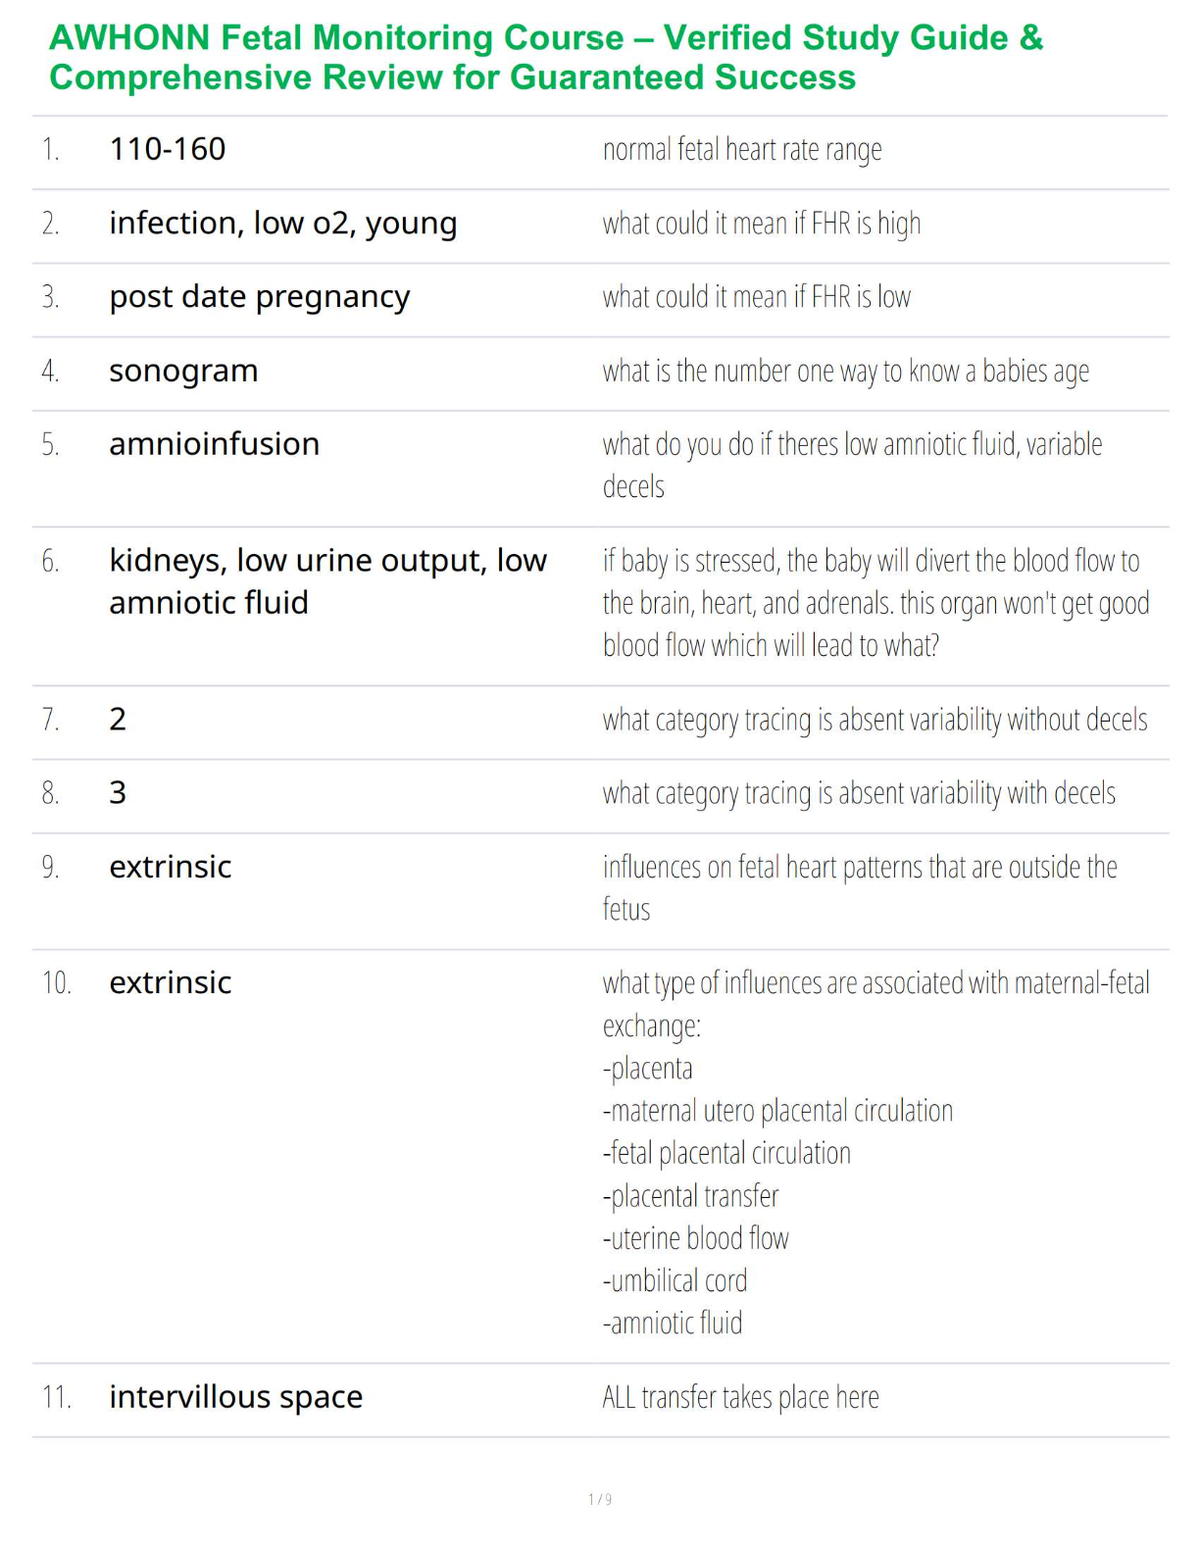1200x1553 pixels.
Task: Click the 'kidneys, low urine output' term
Action: (x=328, y=581)
